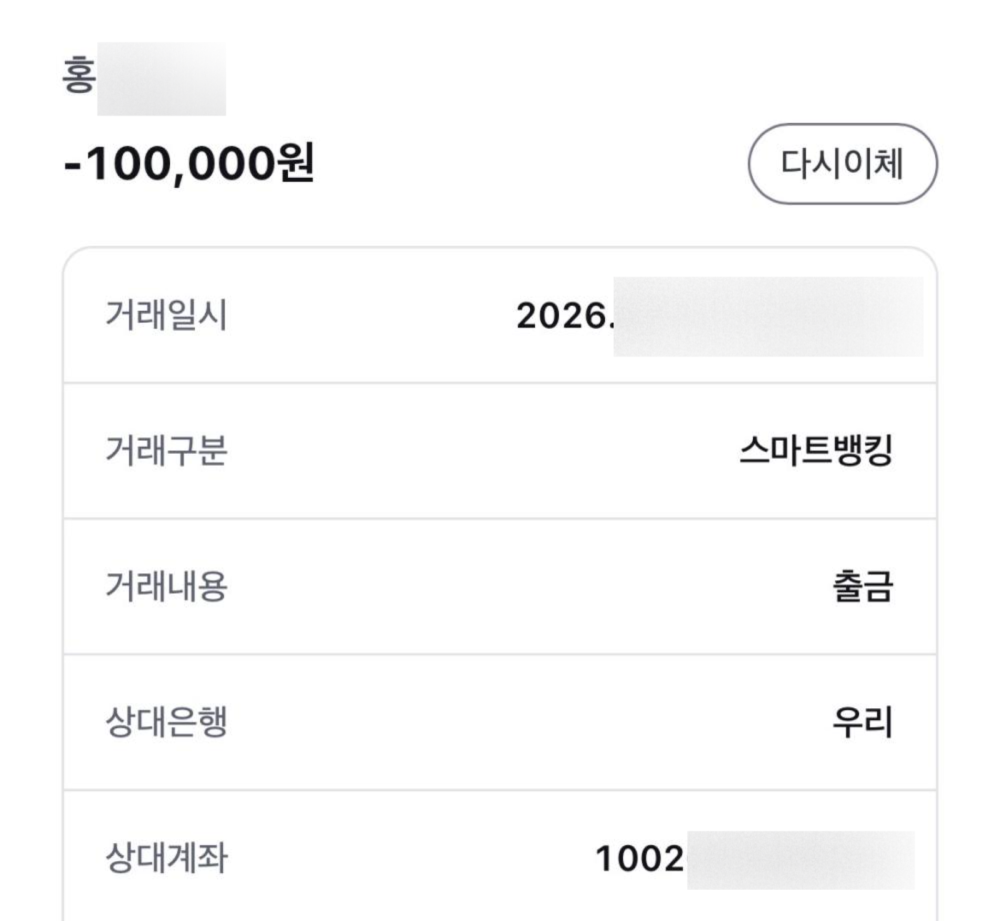Click the 거래일시 label

166,315
